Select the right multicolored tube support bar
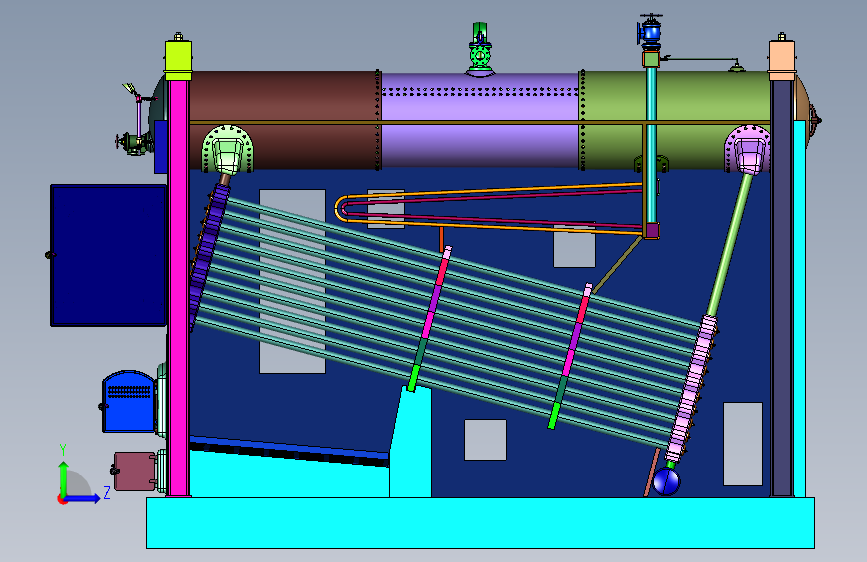This screenshot has height=562, width=867. 570,356
